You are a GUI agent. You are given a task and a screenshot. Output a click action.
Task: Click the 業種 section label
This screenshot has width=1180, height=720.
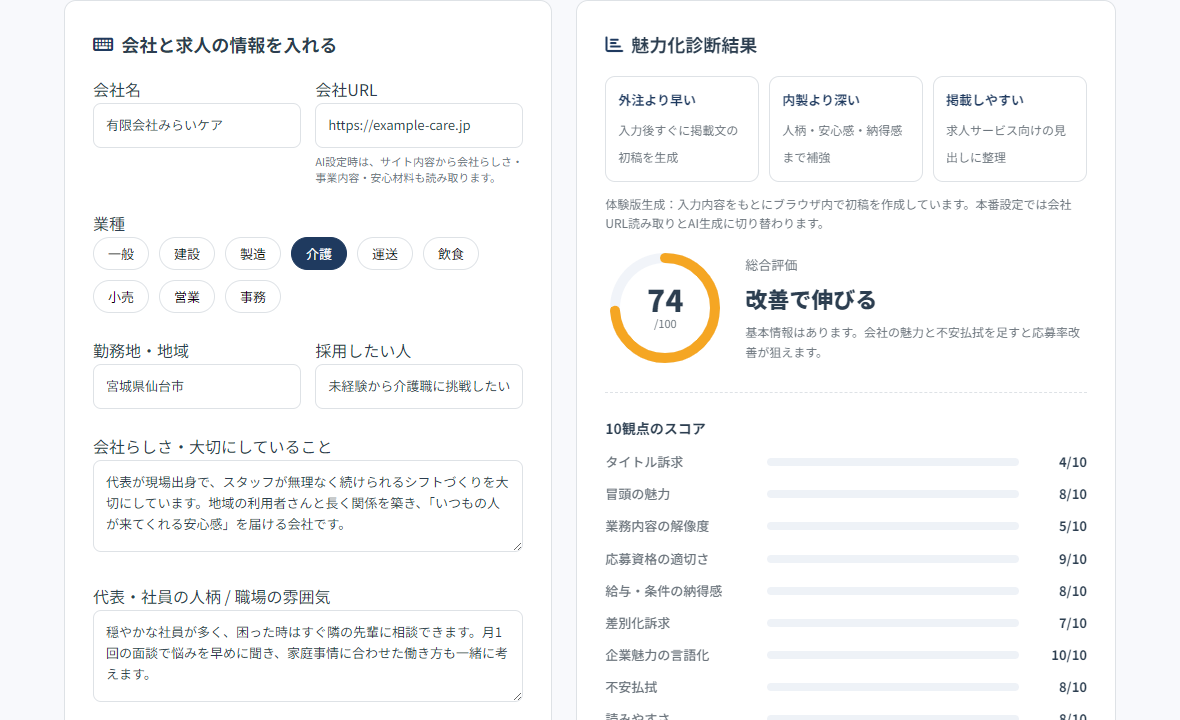tap(109, 224)
